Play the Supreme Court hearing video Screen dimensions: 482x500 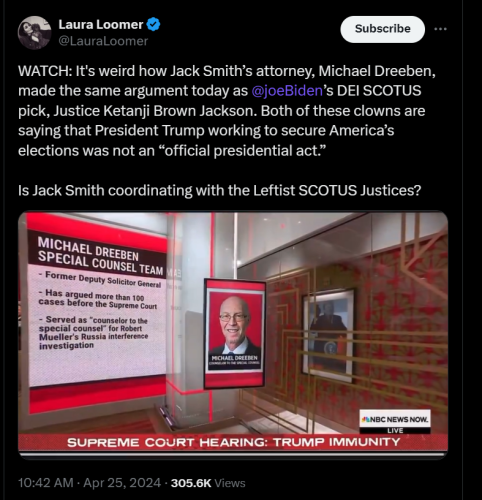(x=233, y=335)
